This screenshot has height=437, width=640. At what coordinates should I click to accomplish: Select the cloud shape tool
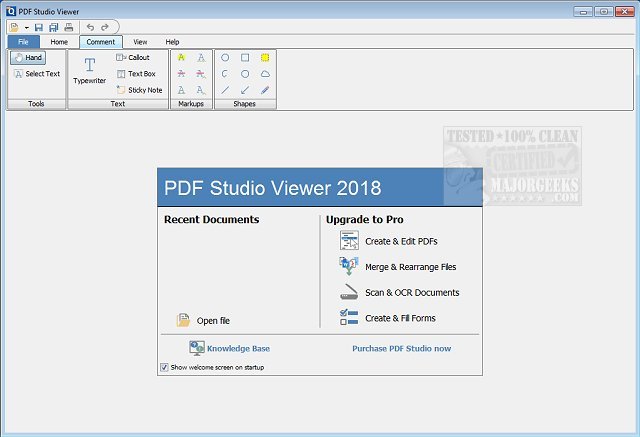pyautogui.click(x=265, y=74)
